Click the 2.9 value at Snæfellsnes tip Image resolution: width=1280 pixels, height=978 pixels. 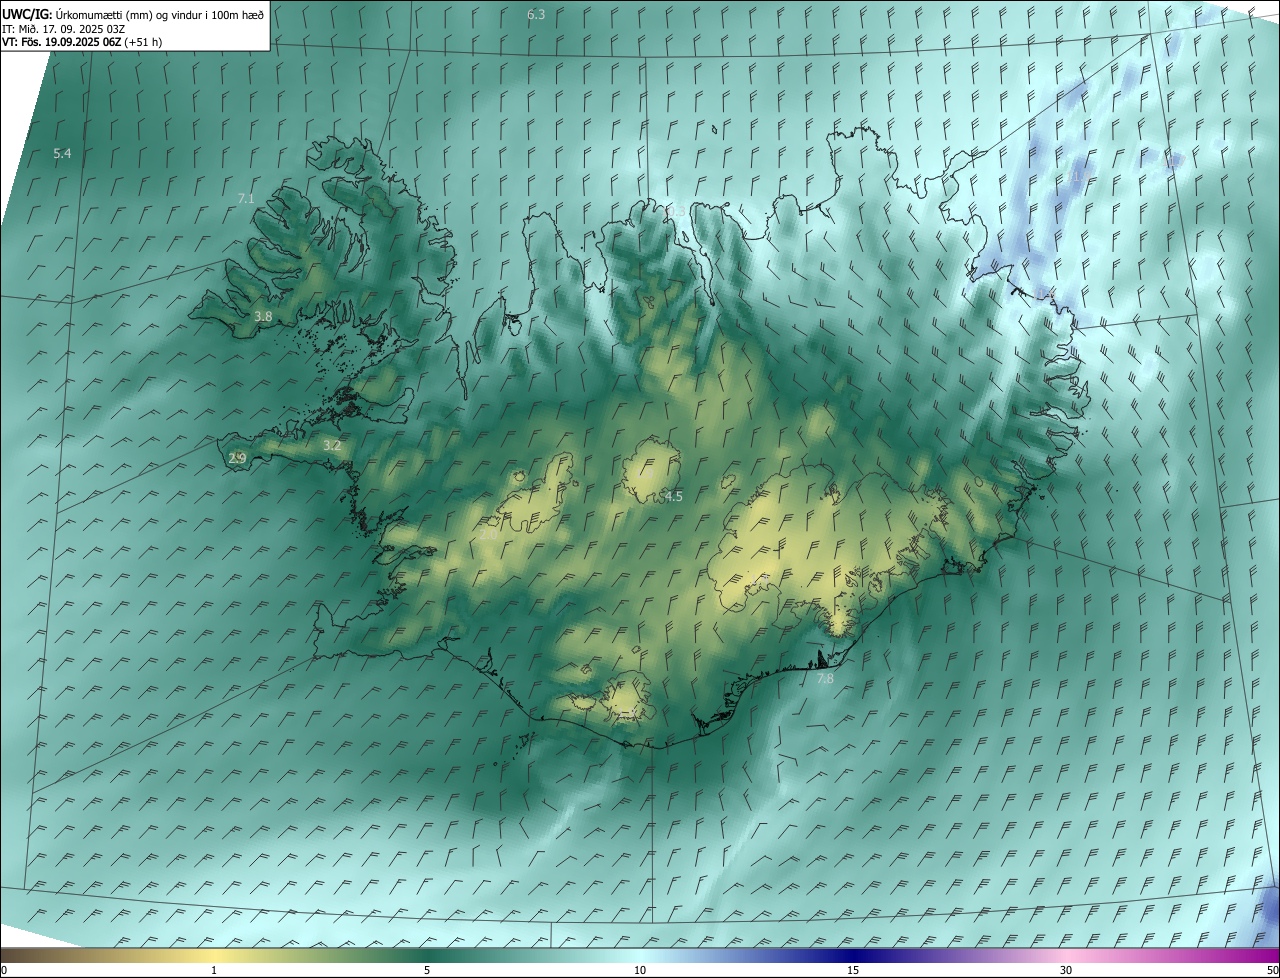(x=237, y=458)
